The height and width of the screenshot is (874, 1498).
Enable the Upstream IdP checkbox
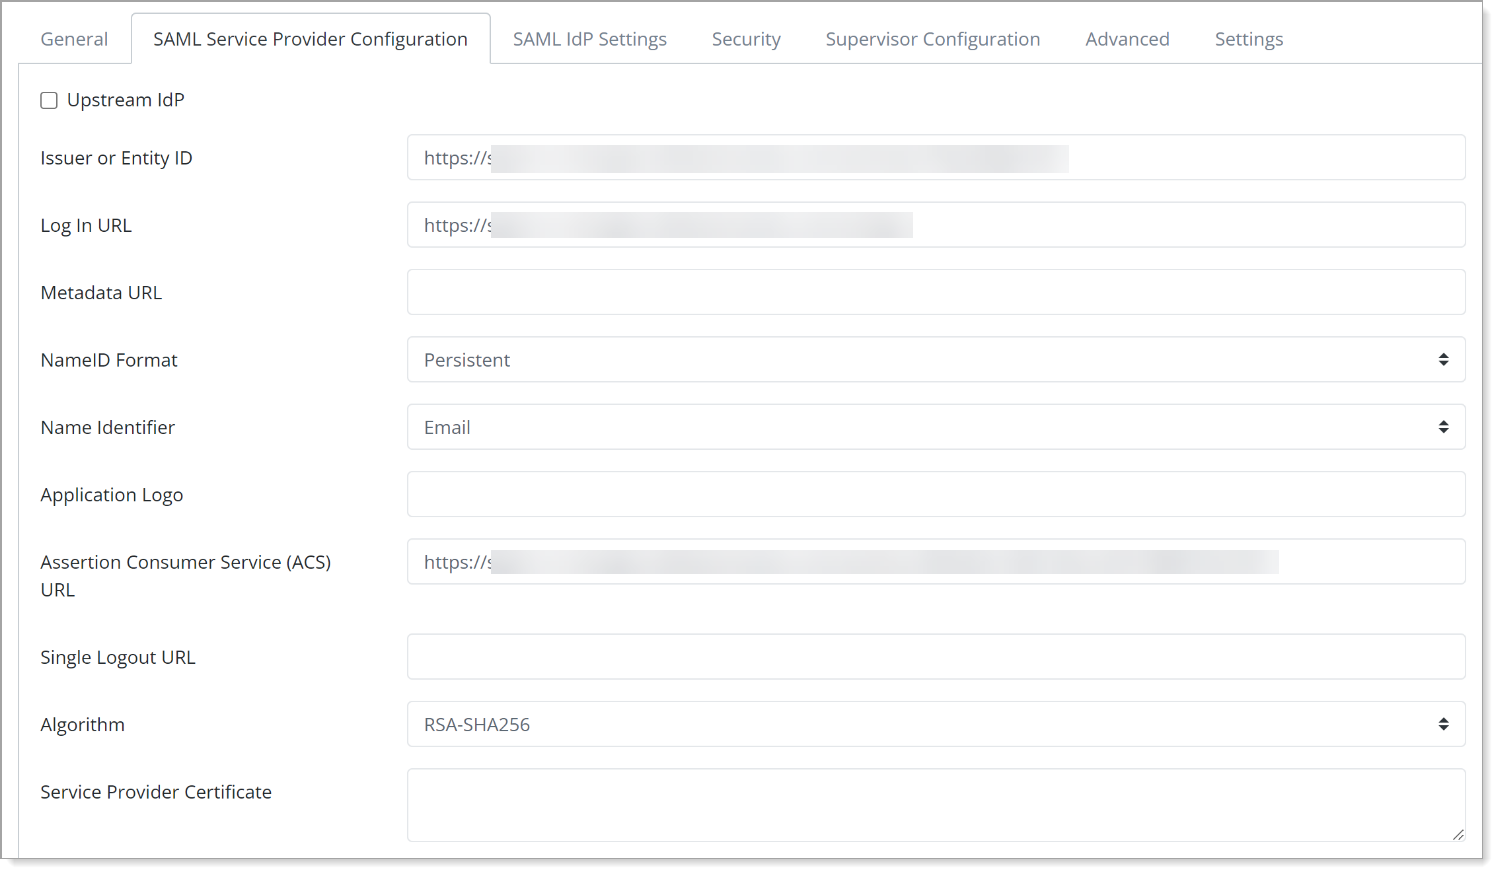pyautogui.click(x=49, y=100)
